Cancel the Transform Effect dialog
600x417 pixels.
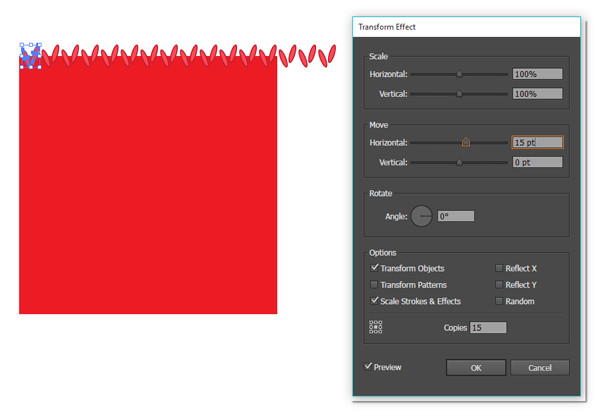(x=540, y=368)
